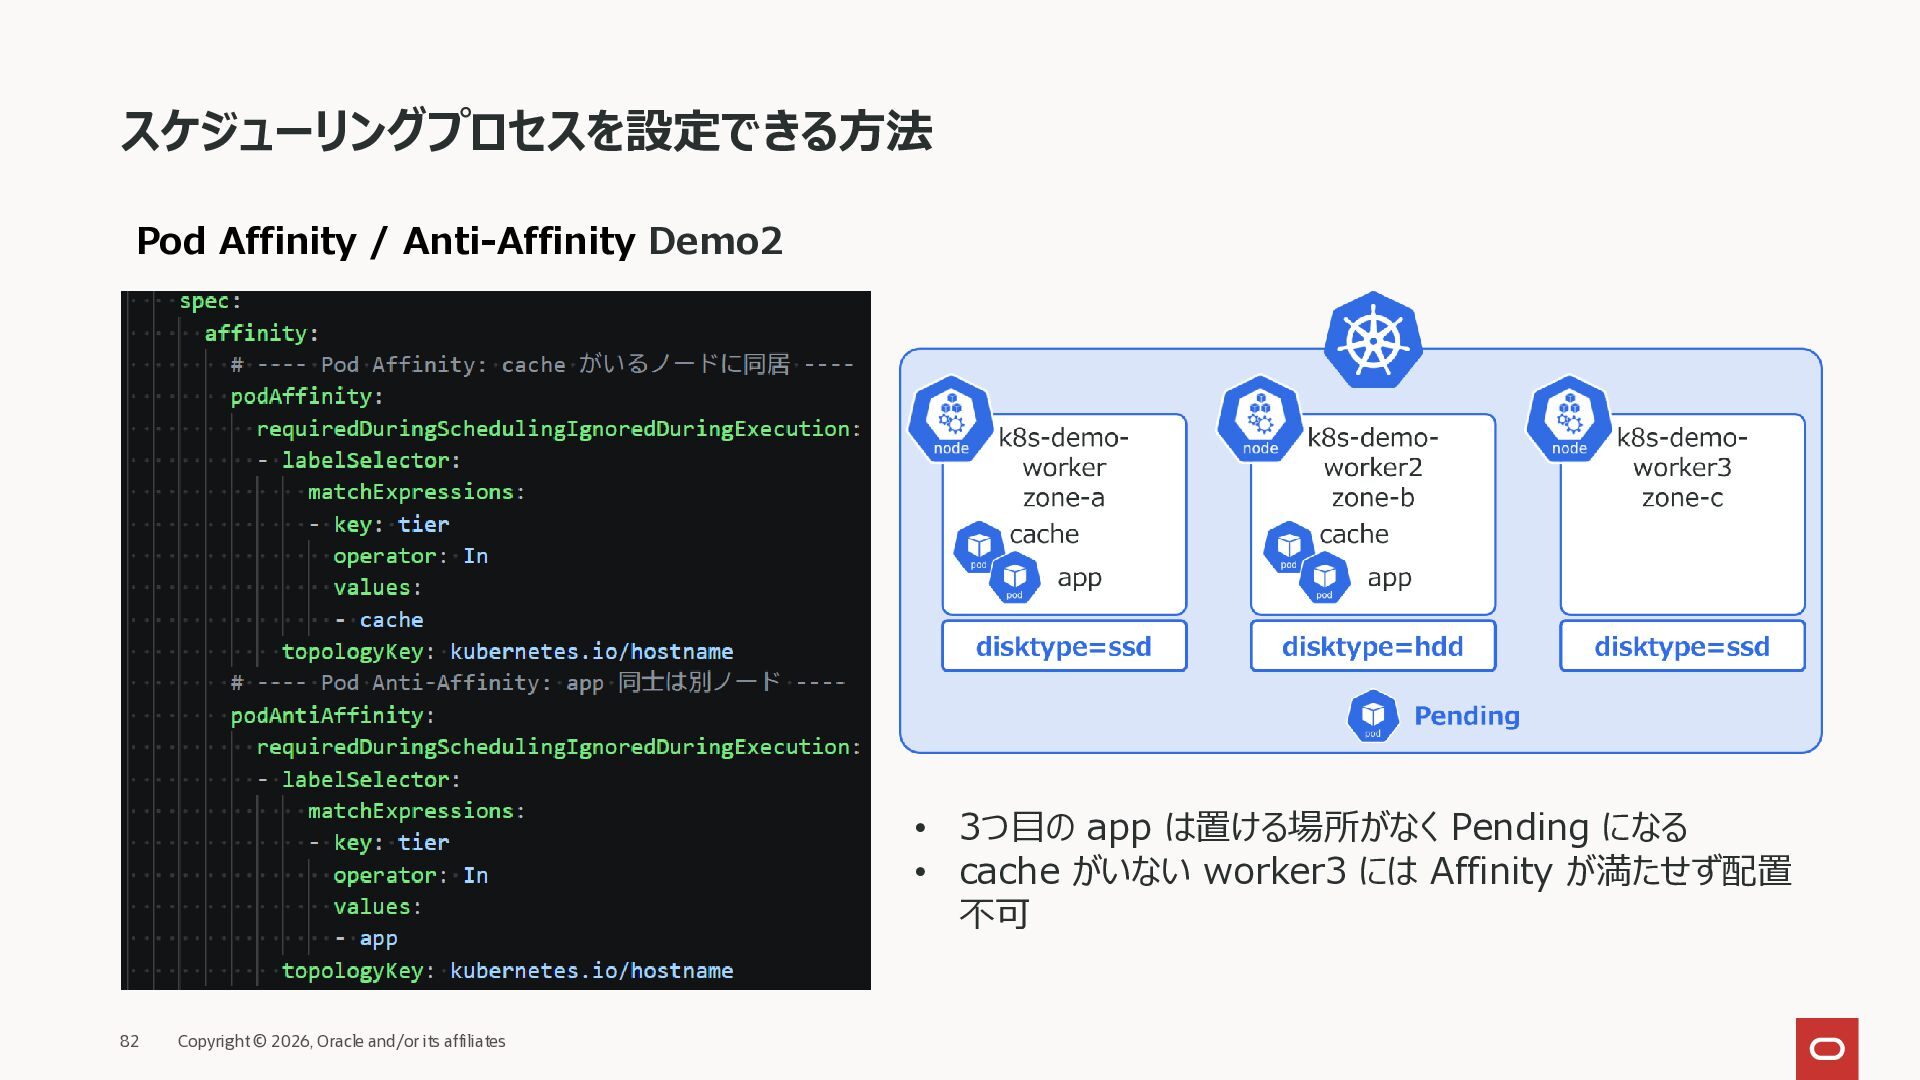Click the disktype=ssd label under zone-a worker

pyautogui.click(x=1063, y=646)
